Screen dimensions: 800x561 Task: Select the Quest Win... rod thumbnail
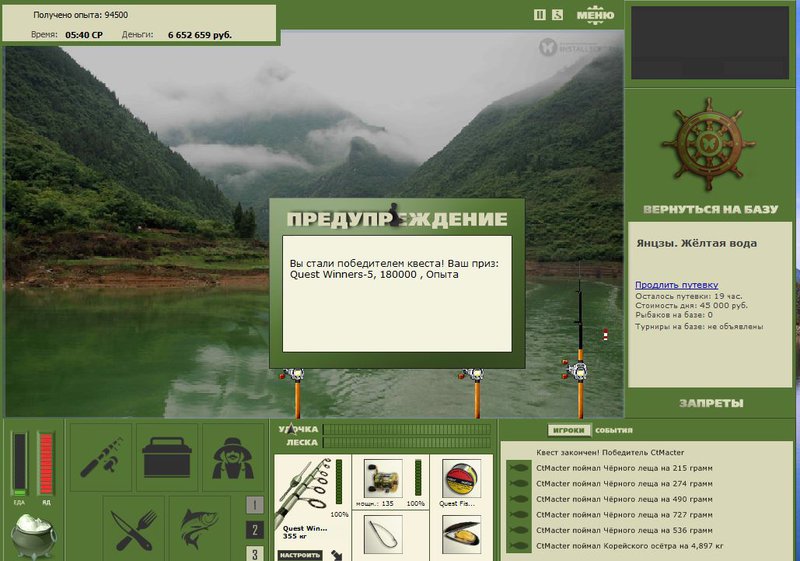click(306, 491)
